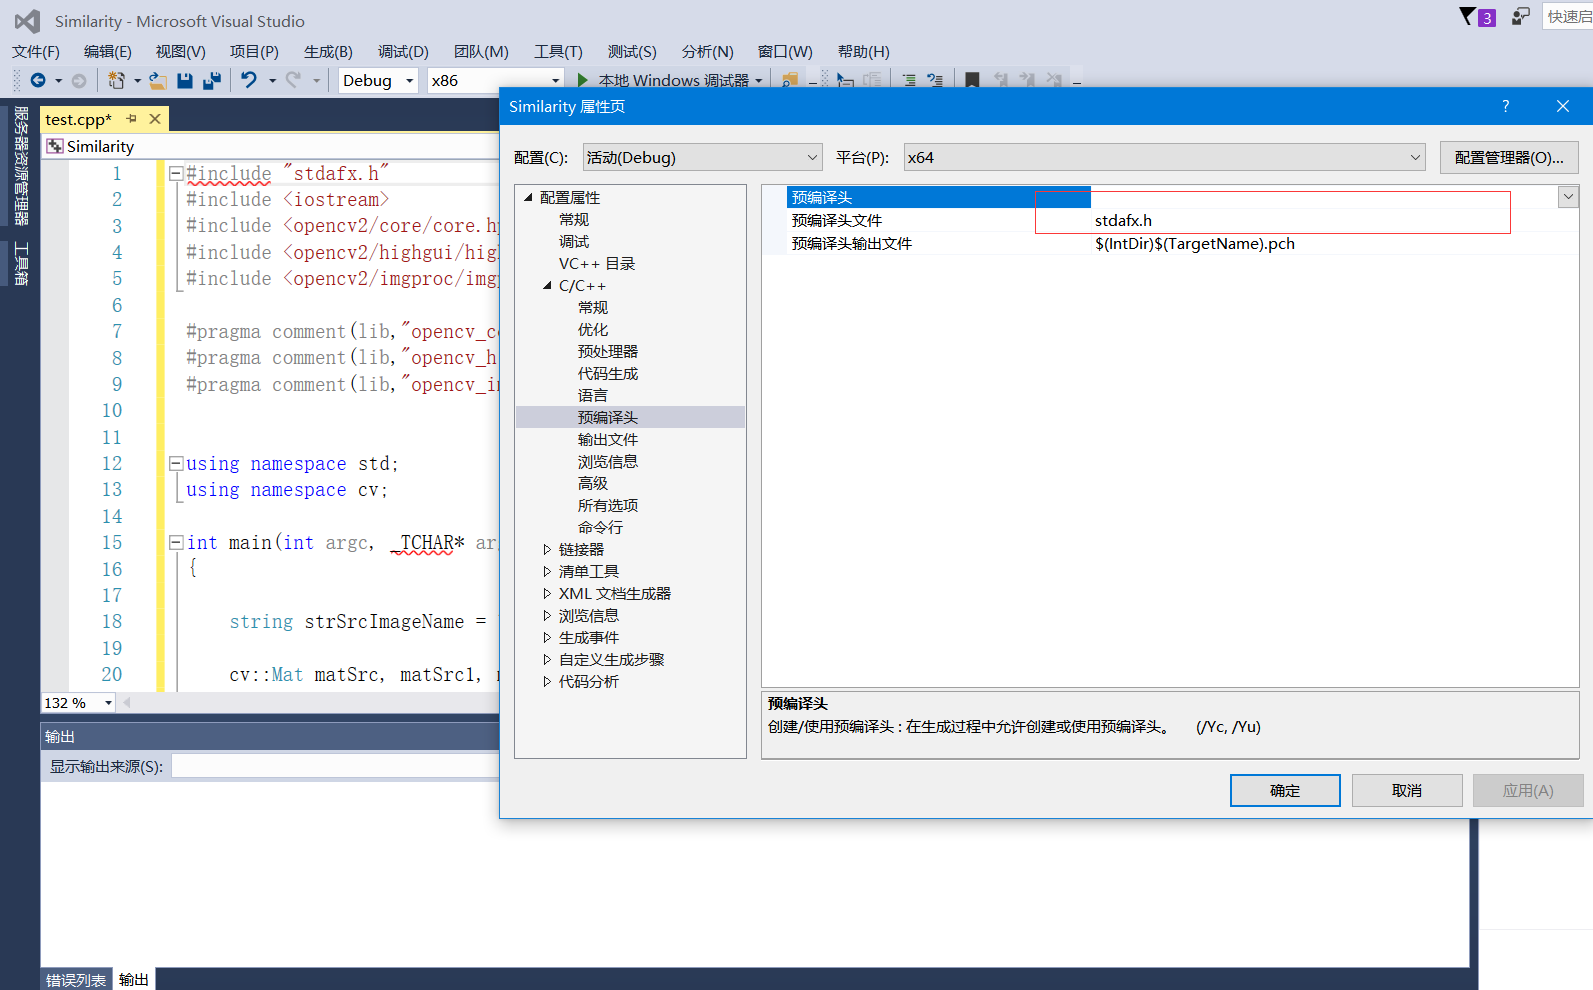Click the Show output from (显示输出来源) field
This screenshot has width=1593, height=990.
[336, 766]
